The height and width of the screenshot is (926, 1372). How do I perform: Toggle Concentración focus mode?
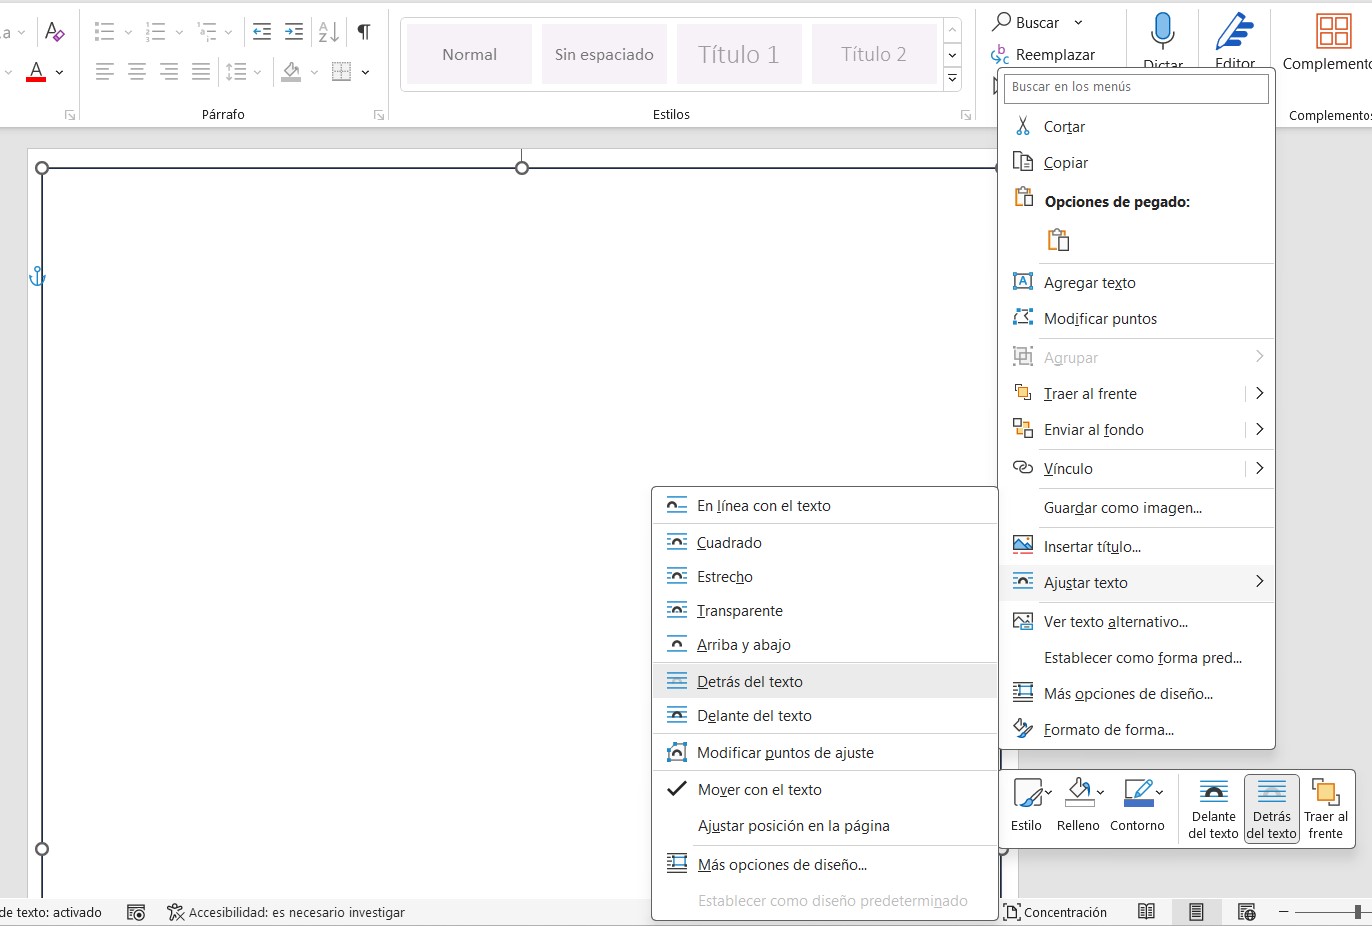1055,912
